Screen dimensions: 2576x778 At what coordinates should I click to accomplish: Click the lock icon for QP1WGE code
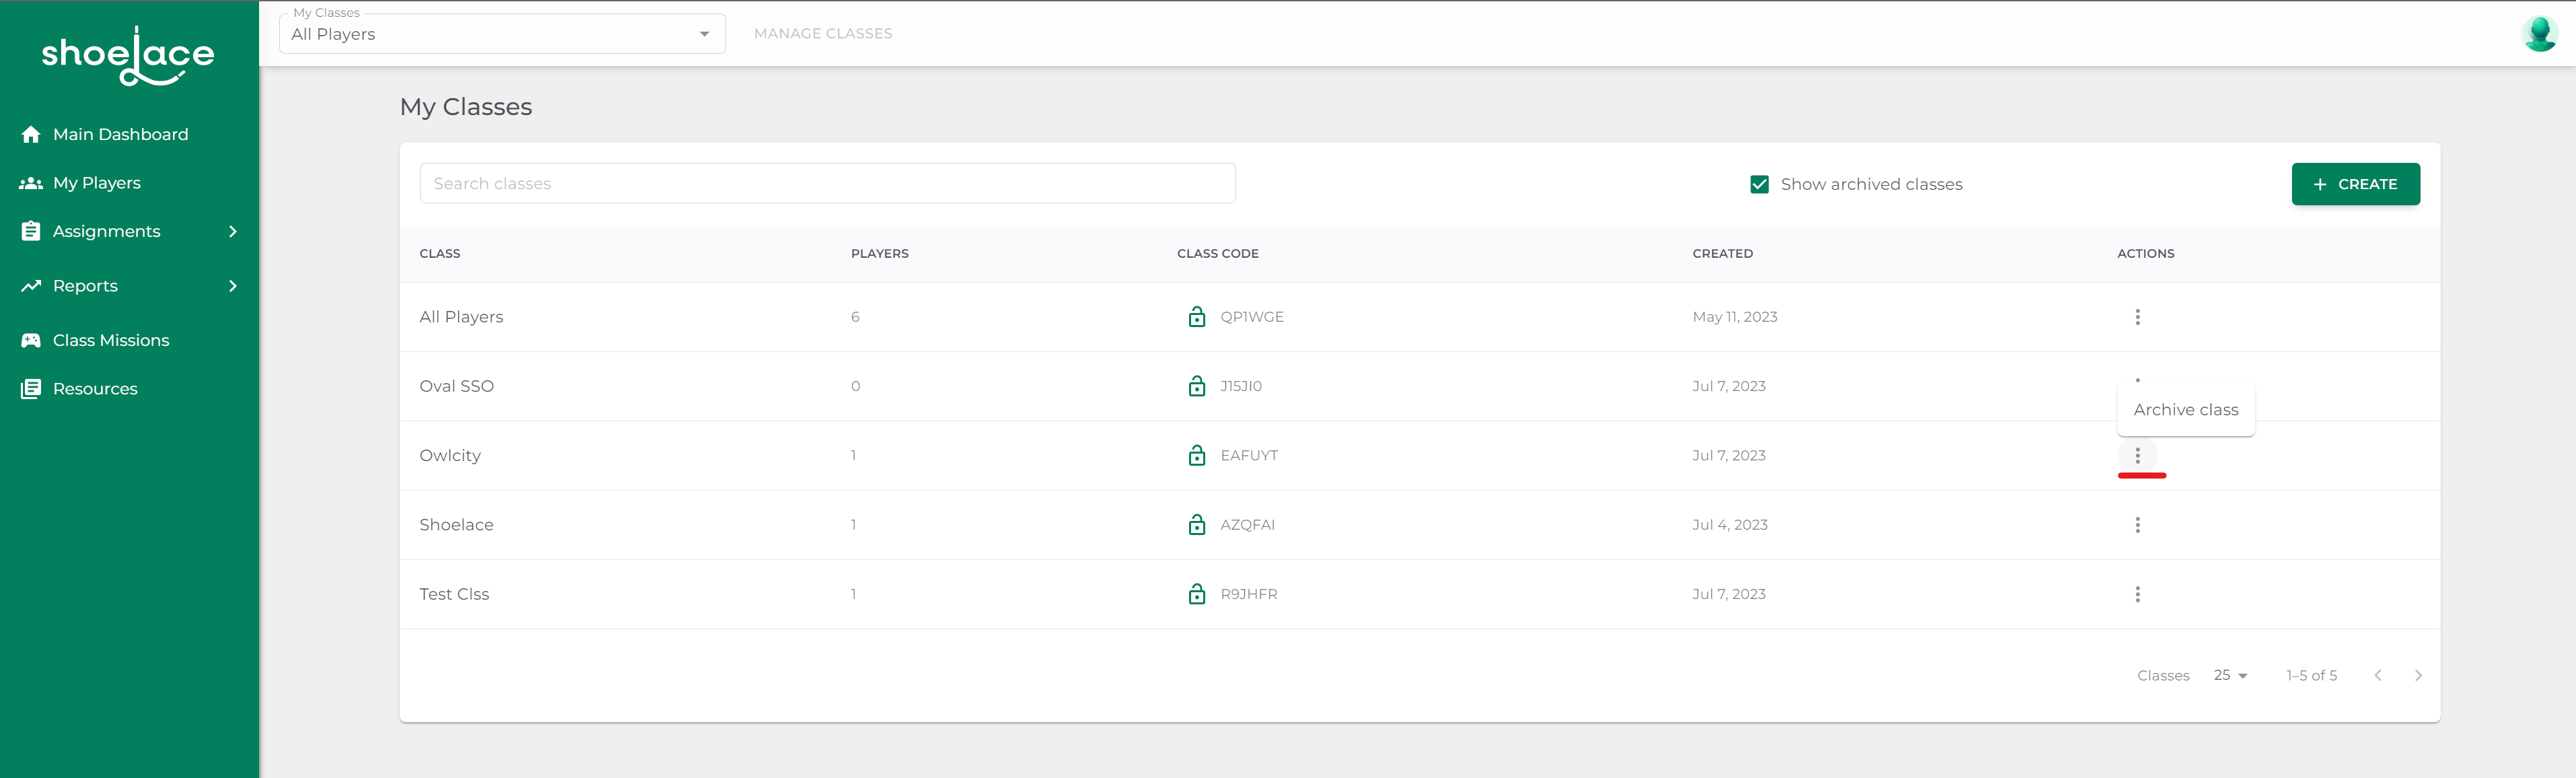coord(1196,317)
